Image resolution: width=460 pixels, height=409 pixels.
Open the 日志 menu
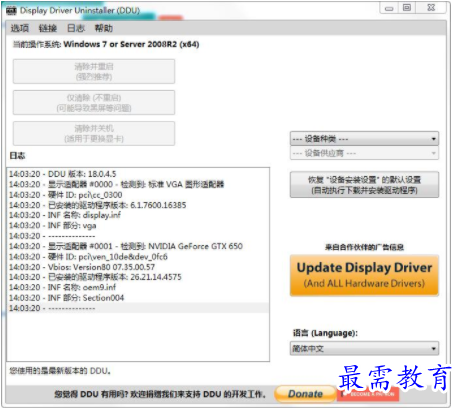click(76, 28)
